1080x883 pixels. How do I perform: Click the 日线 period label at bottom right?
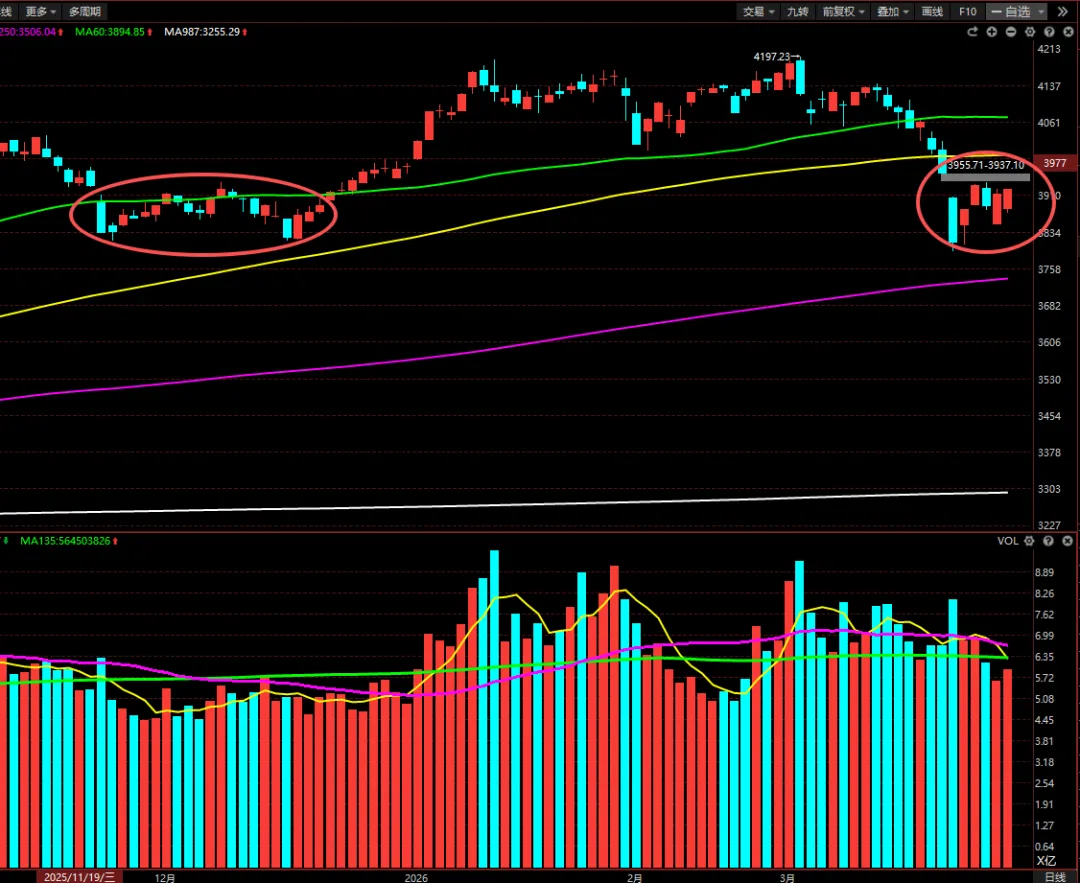click(x=1055, y=877)
